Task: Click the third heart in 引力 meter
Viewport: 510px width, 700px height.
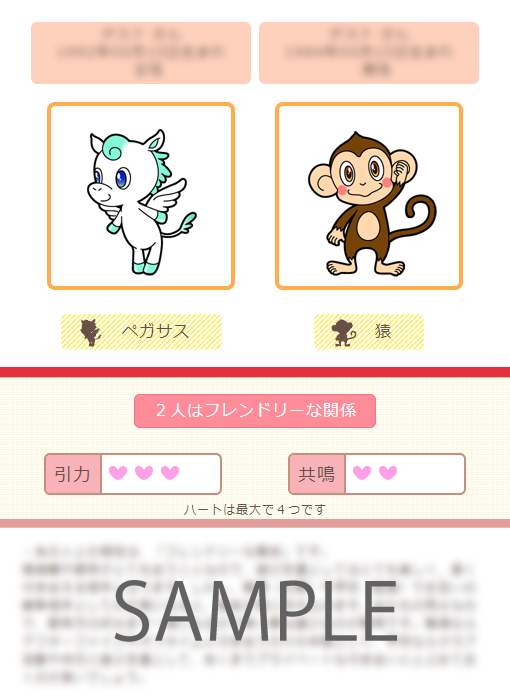Action: pos(170,473)
